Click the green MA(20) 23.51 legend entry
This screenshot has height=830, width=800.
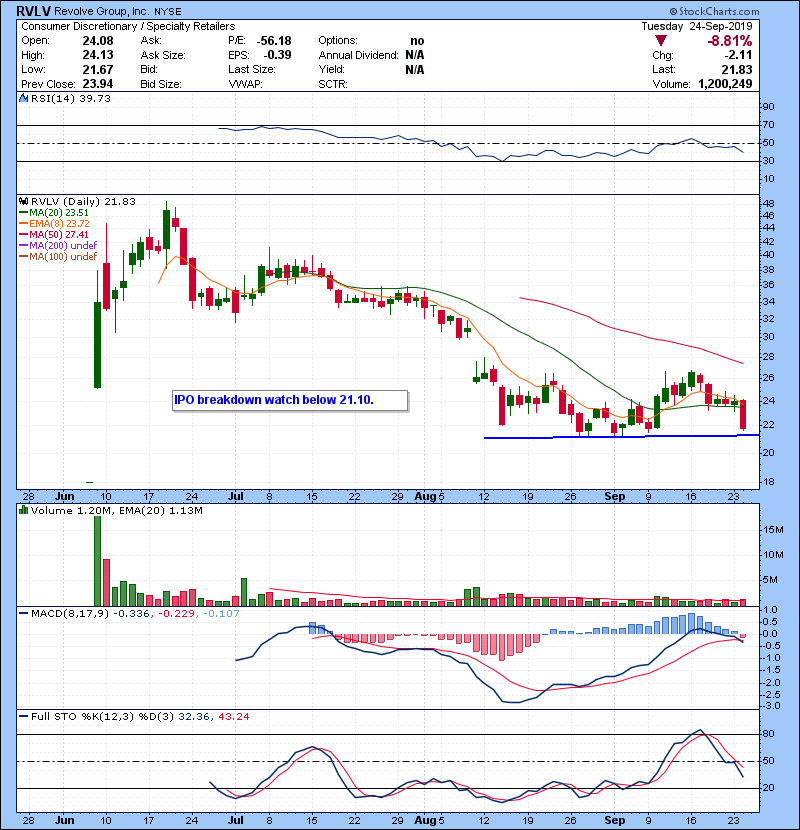coord(54,213)
